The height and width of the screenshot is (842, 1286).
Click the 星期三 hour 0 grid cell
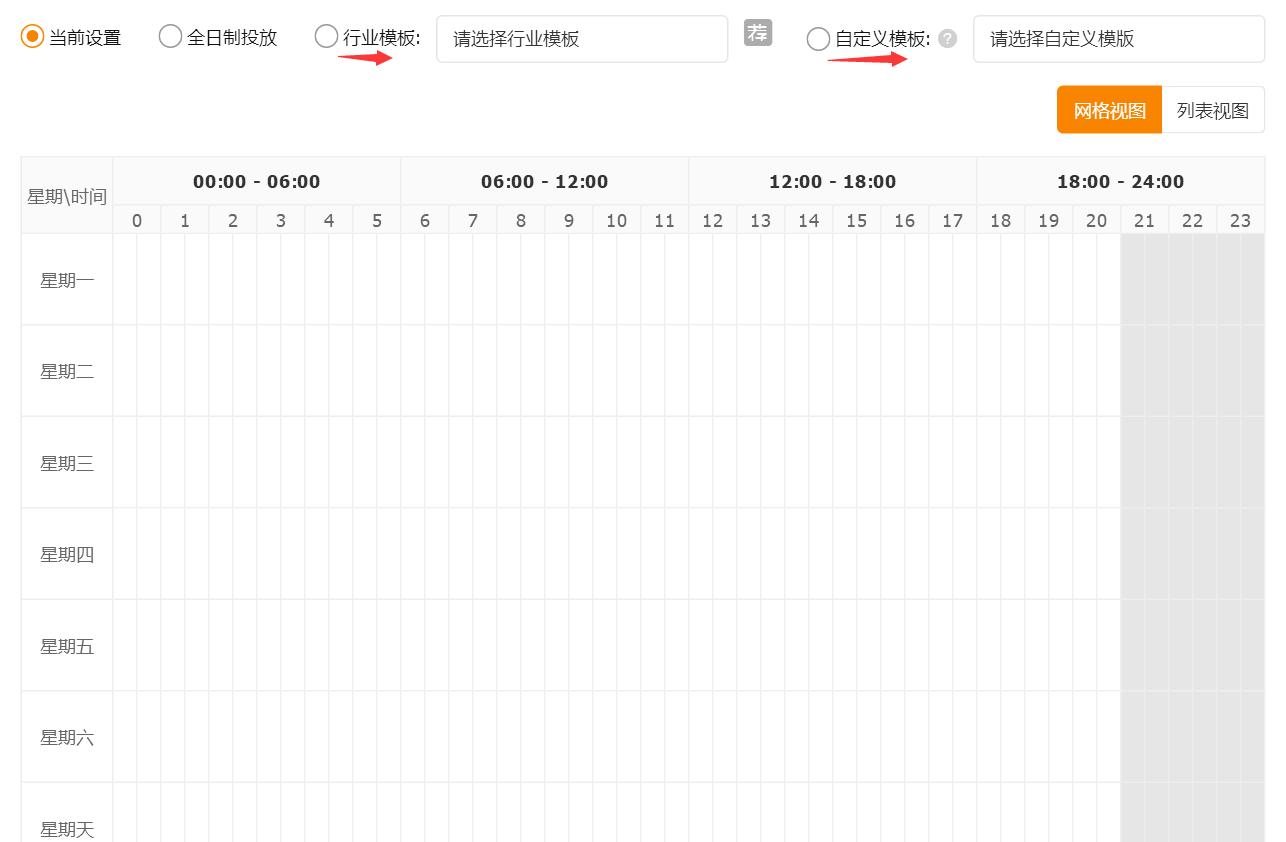point(136,462)
